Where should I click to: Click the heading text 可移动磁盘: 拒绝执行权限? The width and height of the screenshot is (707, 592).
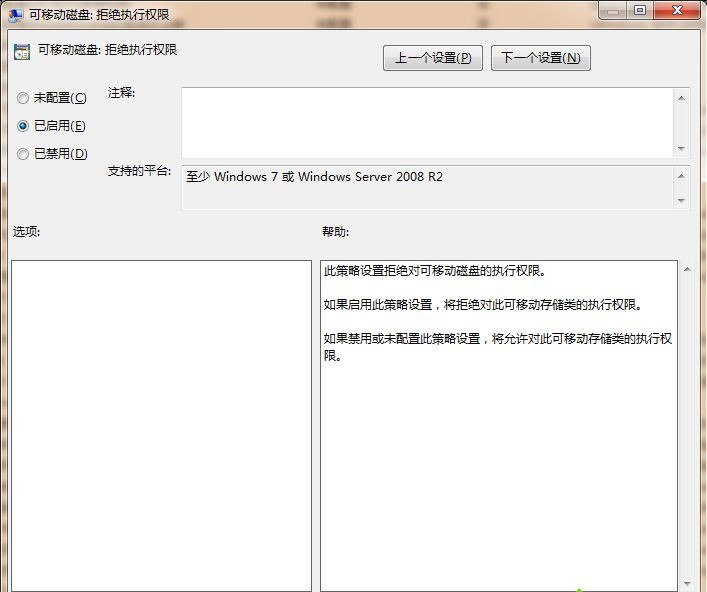pyautogui.click(x=107, y=50)
